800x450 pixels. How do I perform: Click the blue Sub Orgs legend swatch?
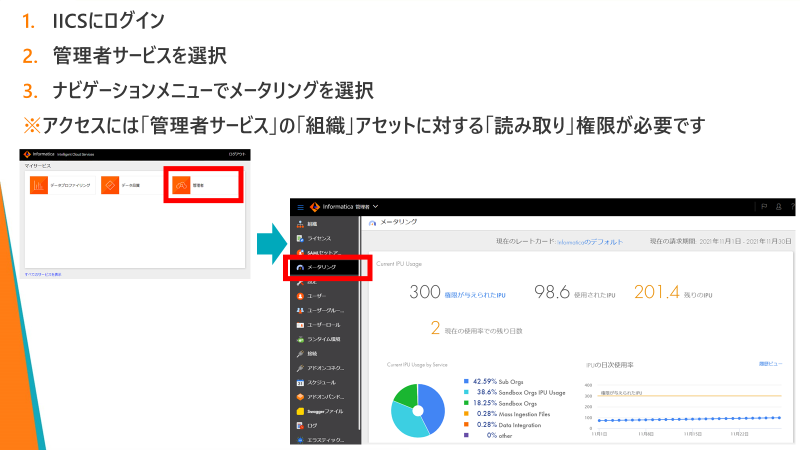point(466,381)
